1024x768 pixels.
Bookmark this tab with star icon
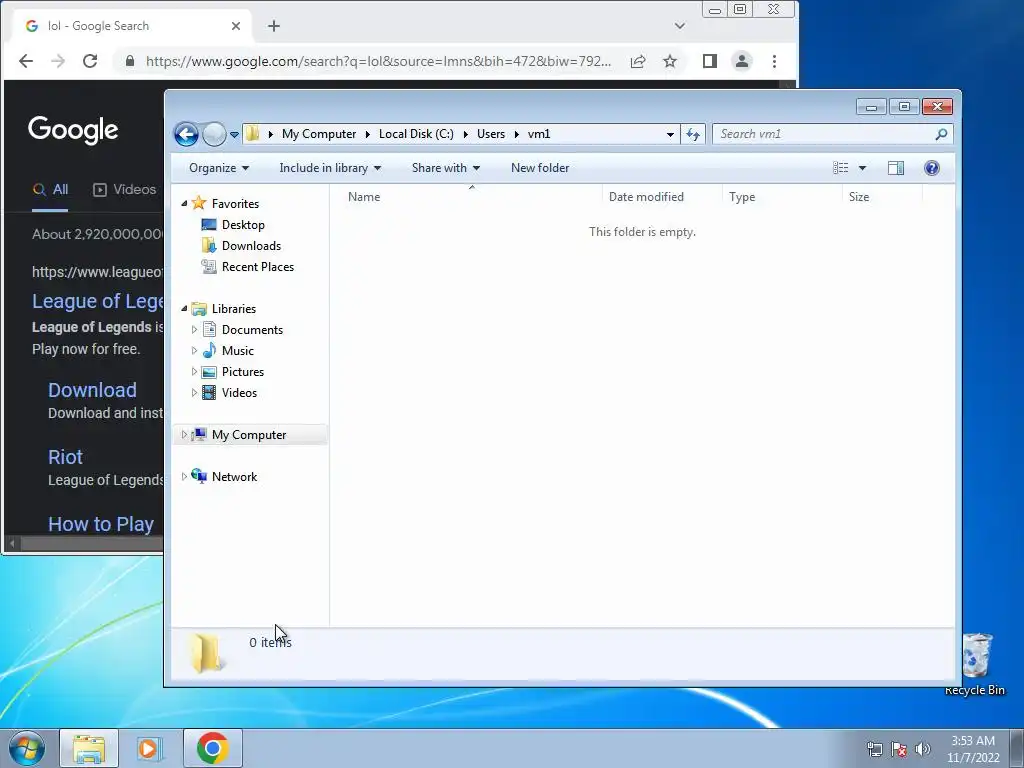(670, 61)
